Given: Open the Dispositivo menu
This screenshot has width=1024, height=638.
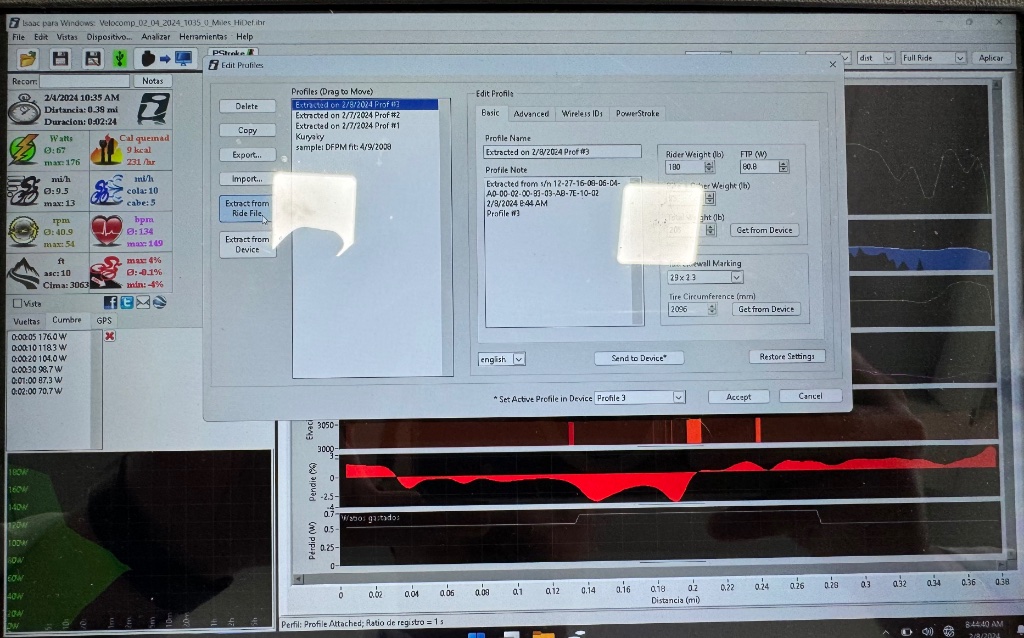Looking at the screenshot, I should click(109, 37).
